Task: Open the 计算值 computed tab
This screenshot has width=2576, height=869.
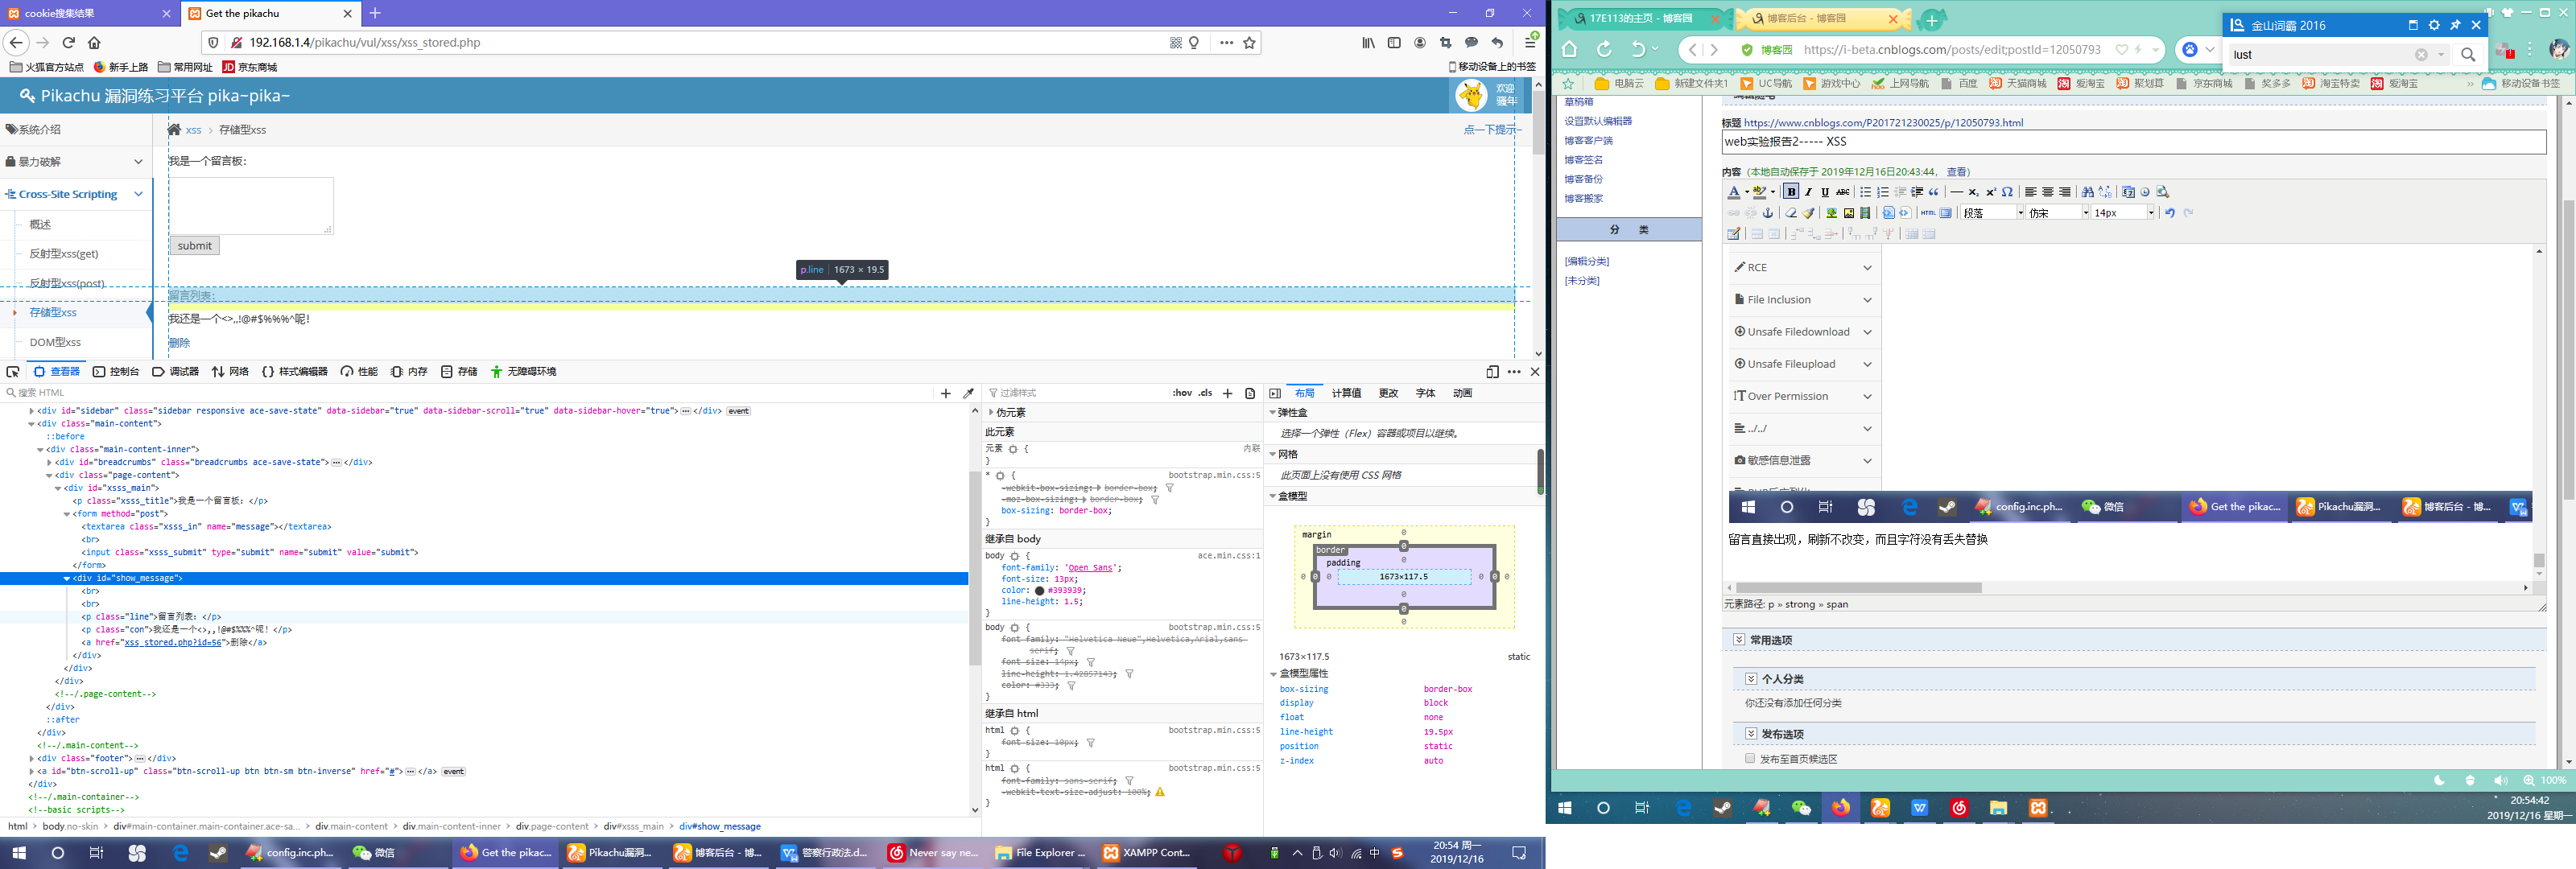Action: tap(1346, 393)
